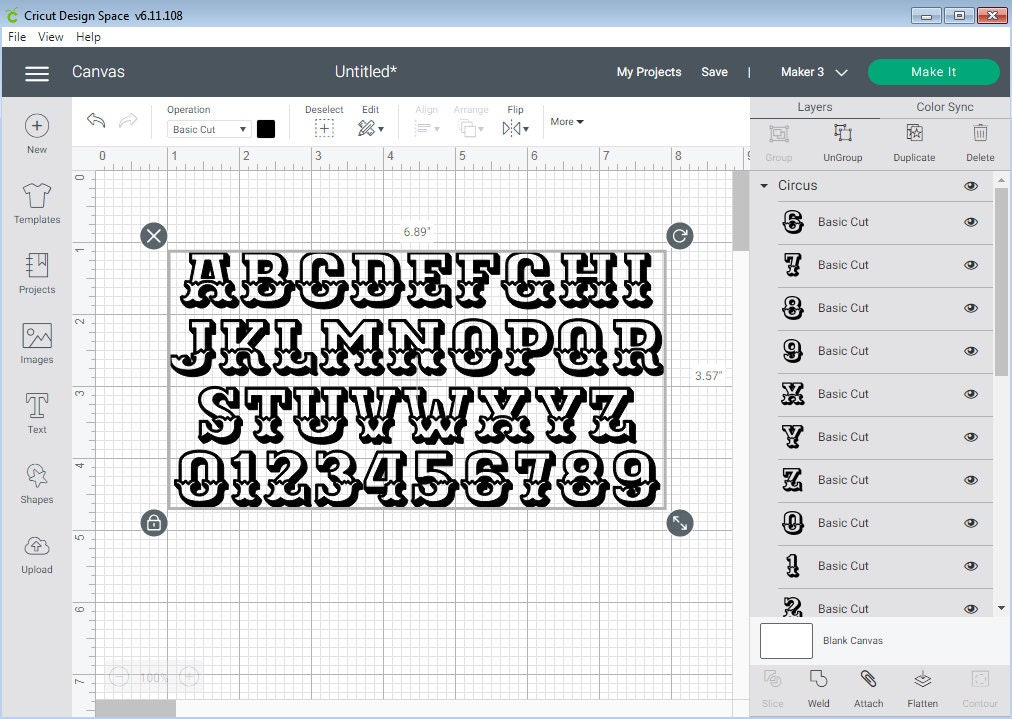Open the Maker 3 machine selector

tap(812, 72)
